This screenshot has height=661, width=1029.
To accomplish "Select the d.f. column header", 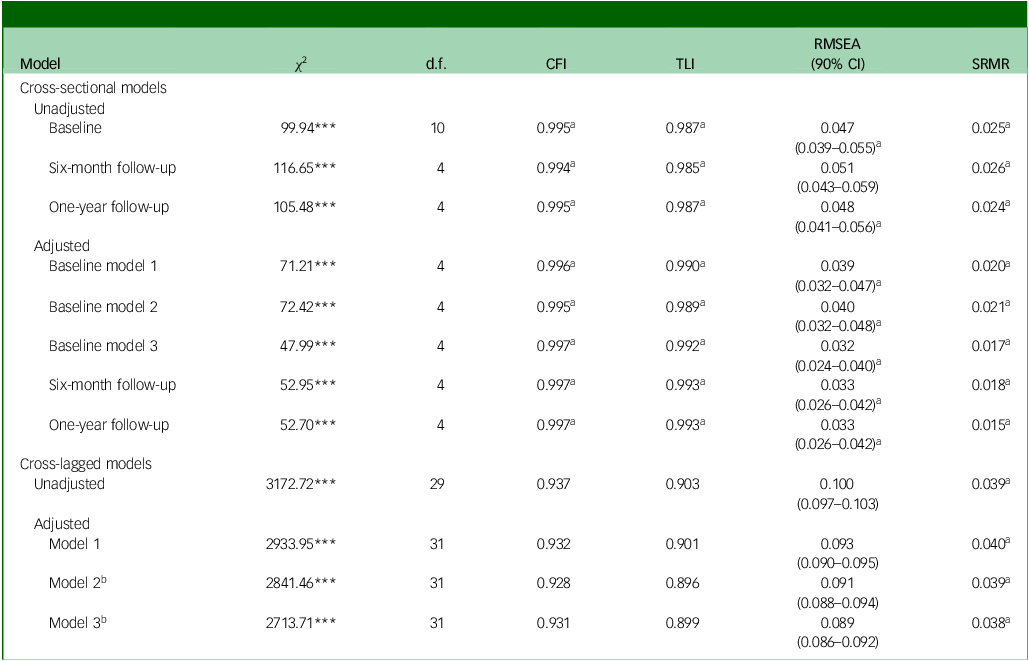I will (438, 64).
